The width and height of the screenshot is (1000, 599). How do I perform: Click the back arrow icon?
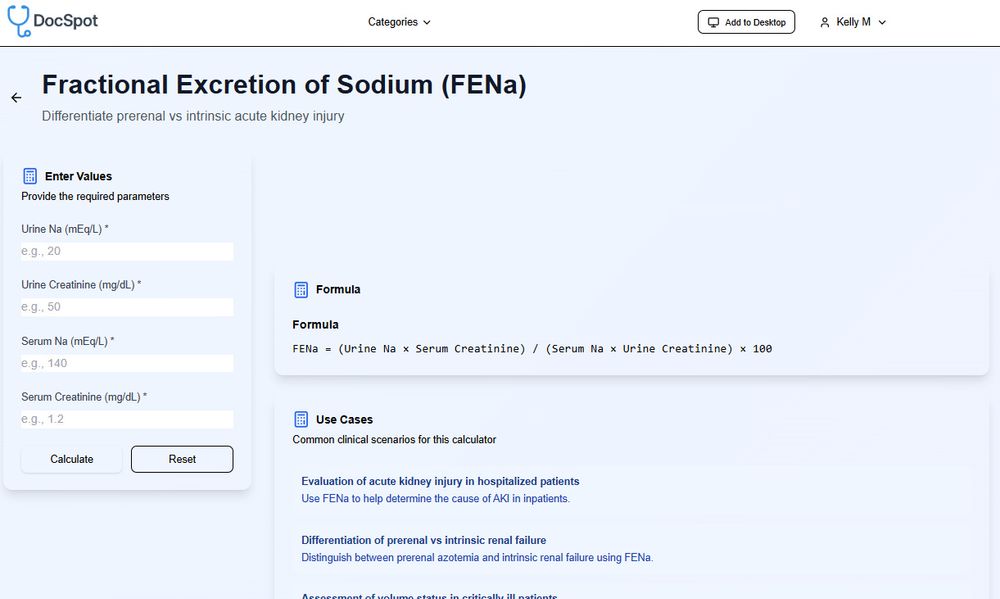(16, 98)
